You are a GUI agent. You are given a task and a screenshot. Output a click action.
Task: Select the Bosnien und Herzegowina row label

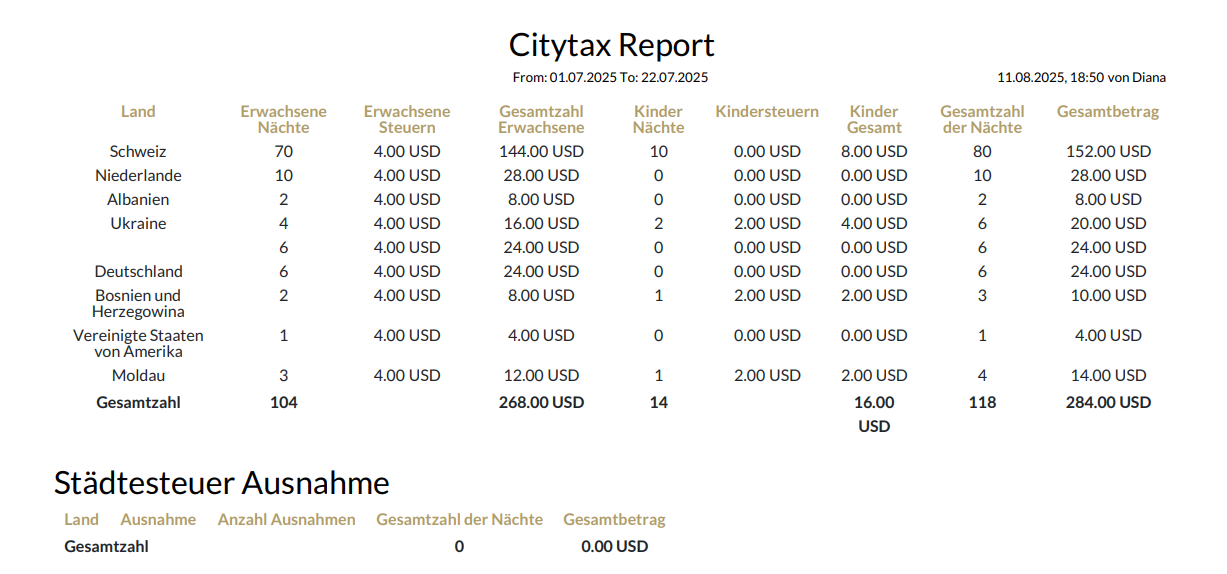tap(138, 303)
